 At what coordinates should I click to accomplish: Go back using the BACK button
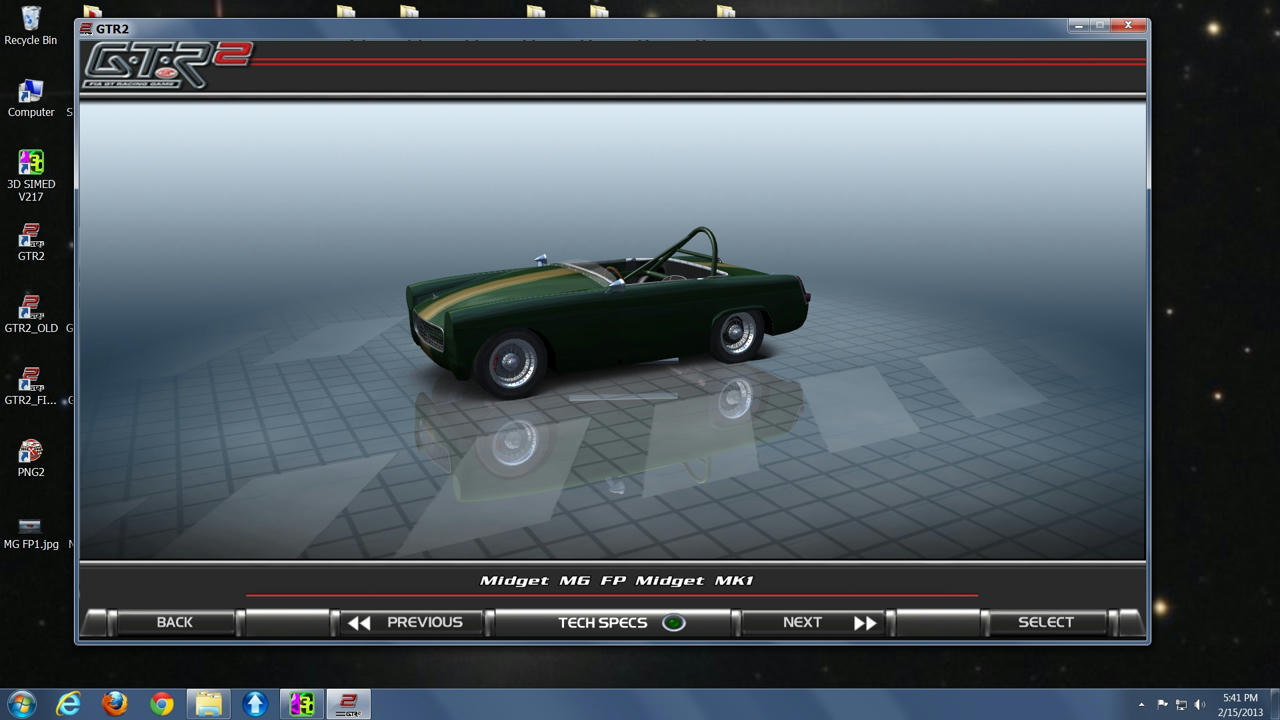coord(174,622)
